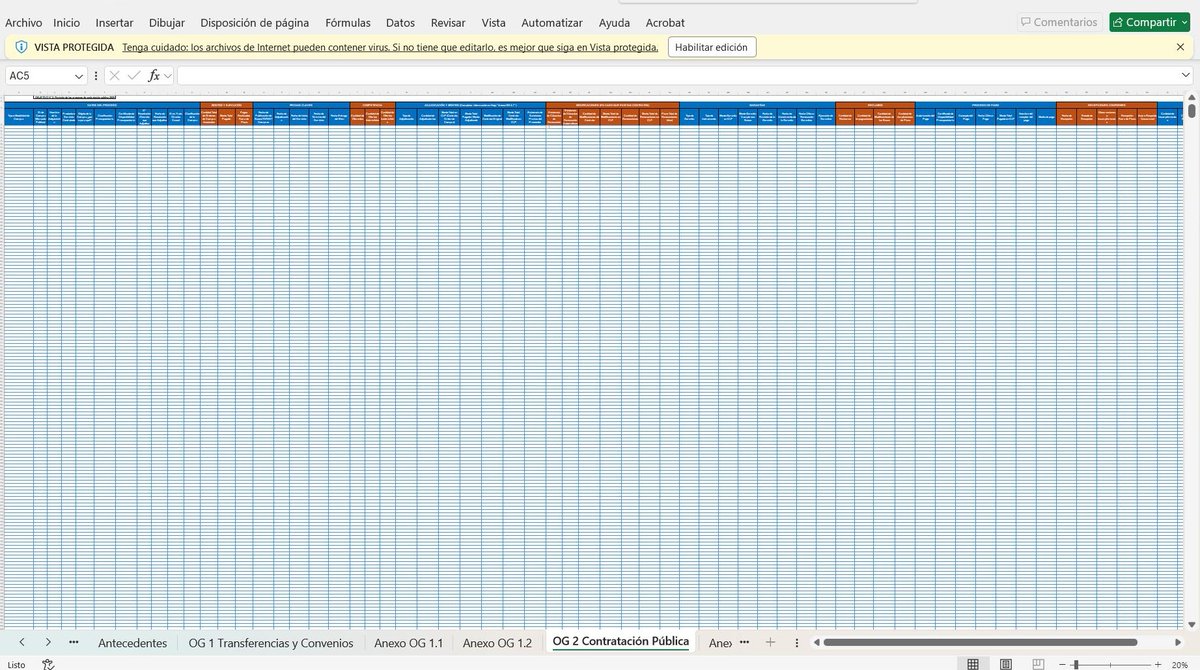This screenshot has height=670, width=1200.
Task: Click Habilitar edición button
Action: click(x=711, y=47)
